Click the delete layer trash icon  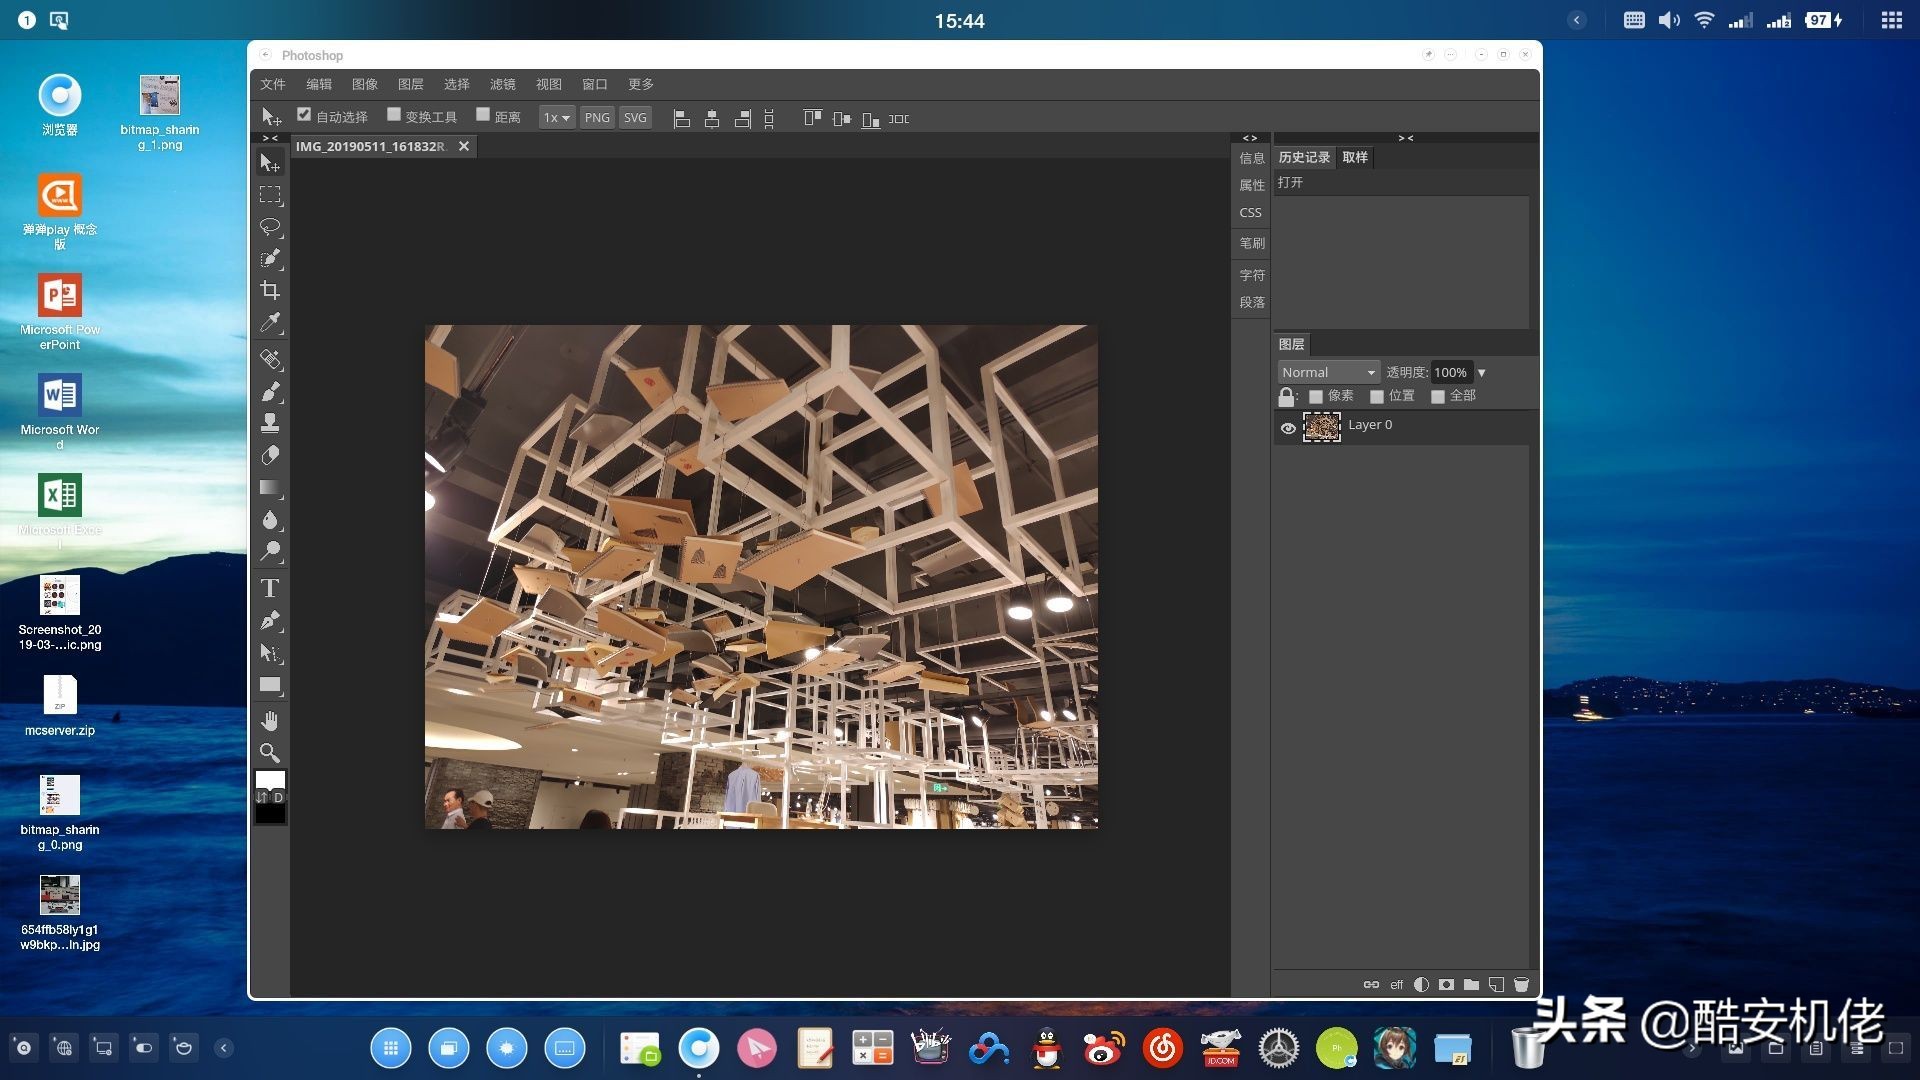(x=1521, y=985)
